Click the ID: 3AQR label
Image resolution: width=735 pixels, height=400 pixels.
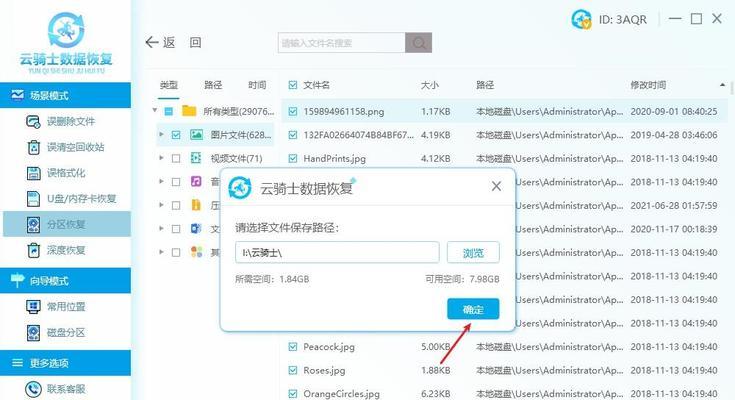coord(622,20)
